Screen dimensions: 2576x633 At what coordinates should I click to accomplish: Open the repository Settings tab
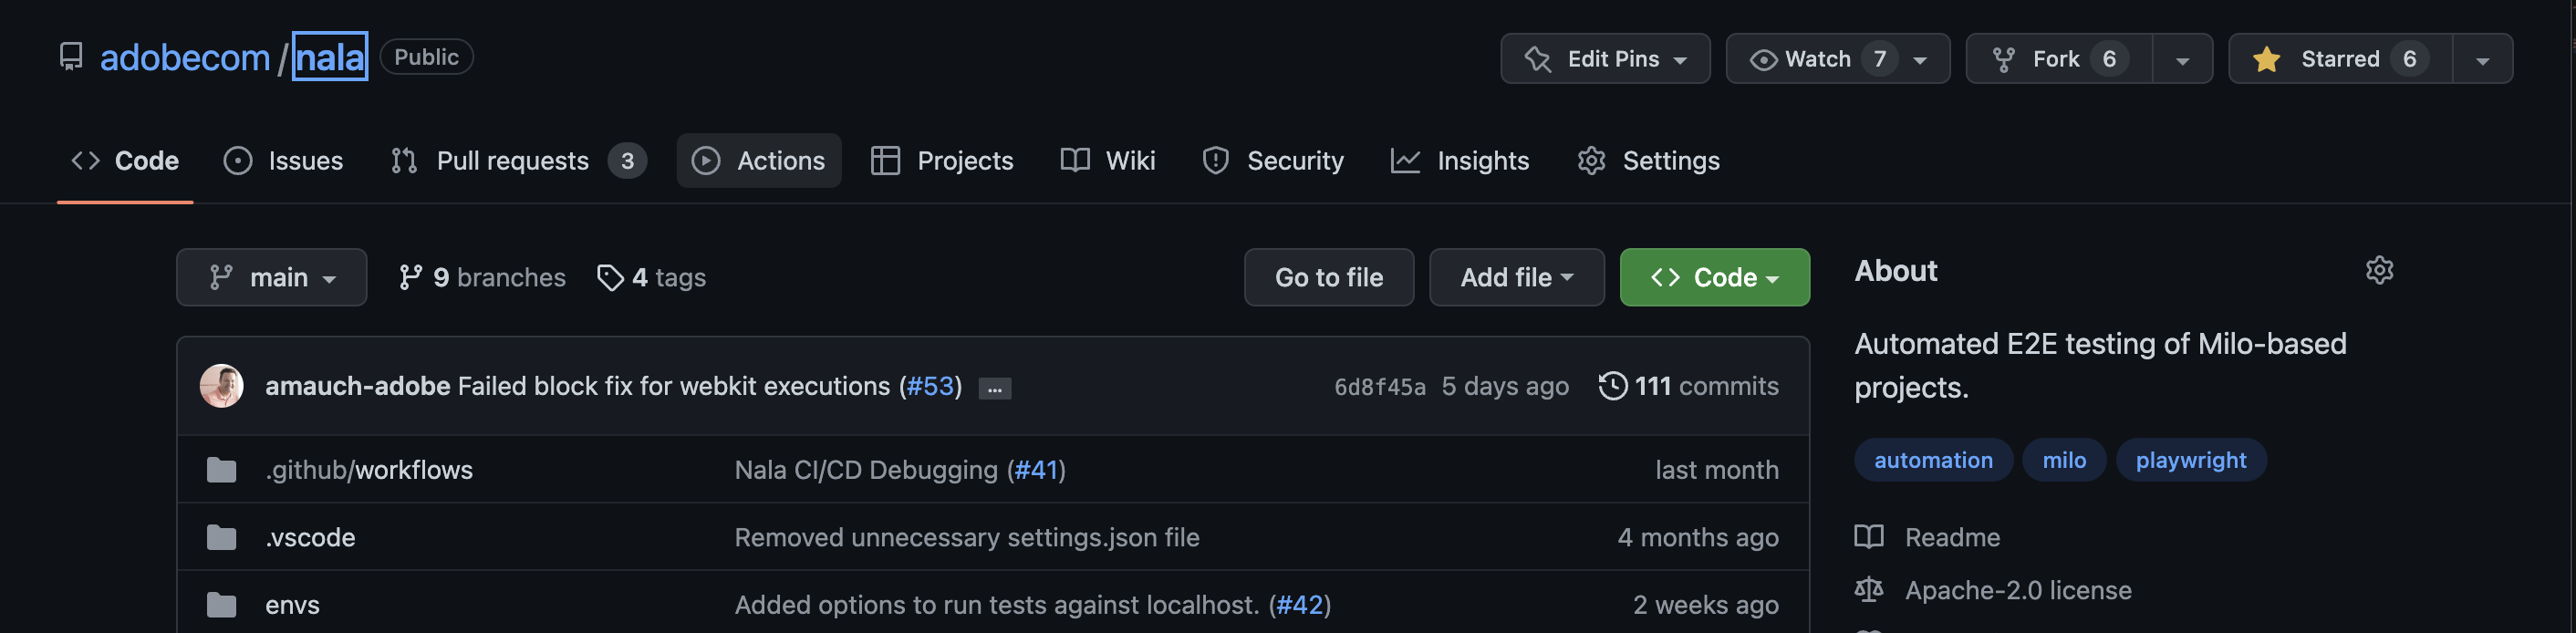(x=1648, y=160)
